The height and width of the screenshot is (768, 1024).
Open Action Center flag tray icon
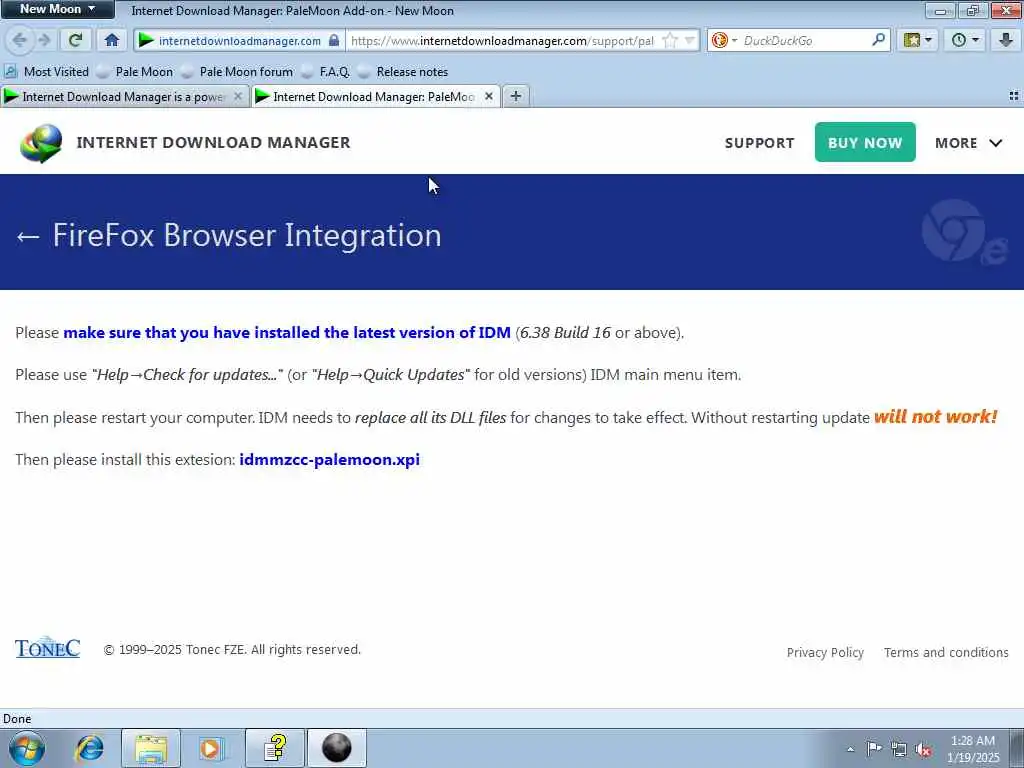[874, 748]
